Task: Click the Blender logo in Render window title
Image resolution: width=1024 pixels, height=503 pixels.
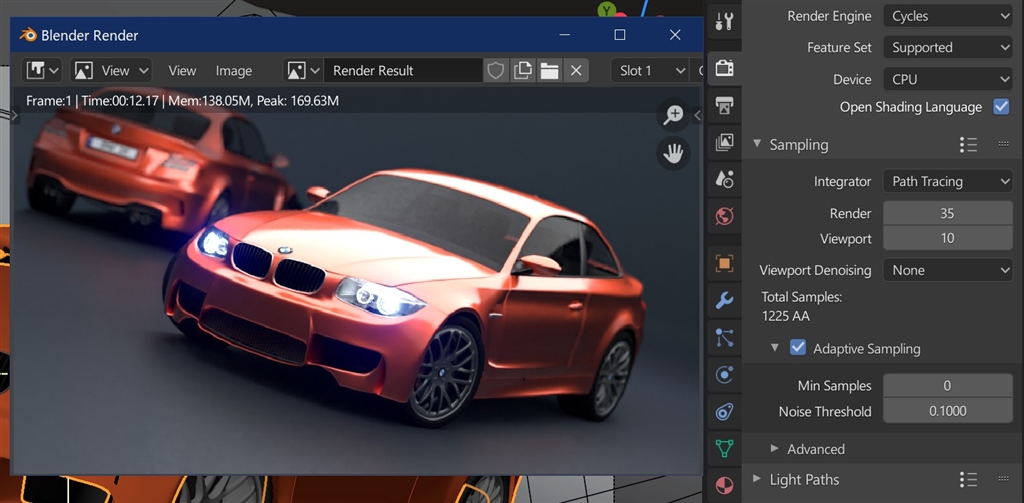Action: (x=27, y=35)
